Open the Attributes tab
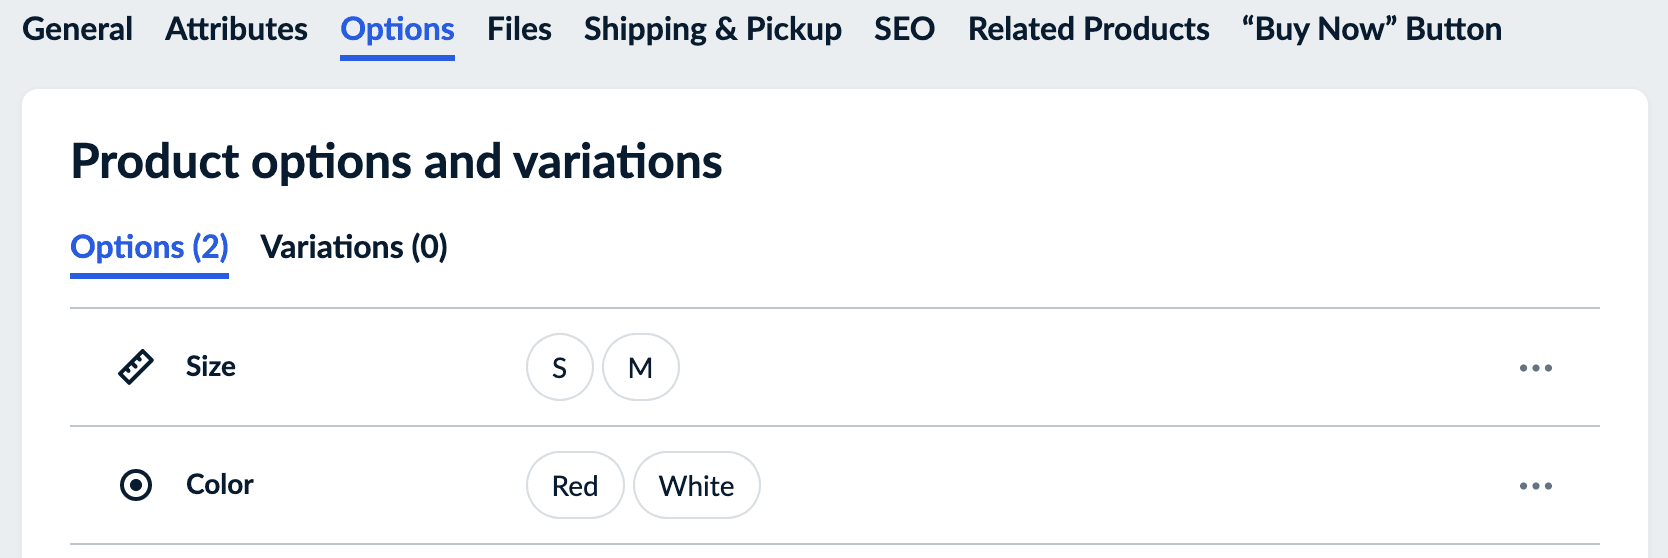The image size is (1668, 558). pyautogui.click(x=236, y=29)
